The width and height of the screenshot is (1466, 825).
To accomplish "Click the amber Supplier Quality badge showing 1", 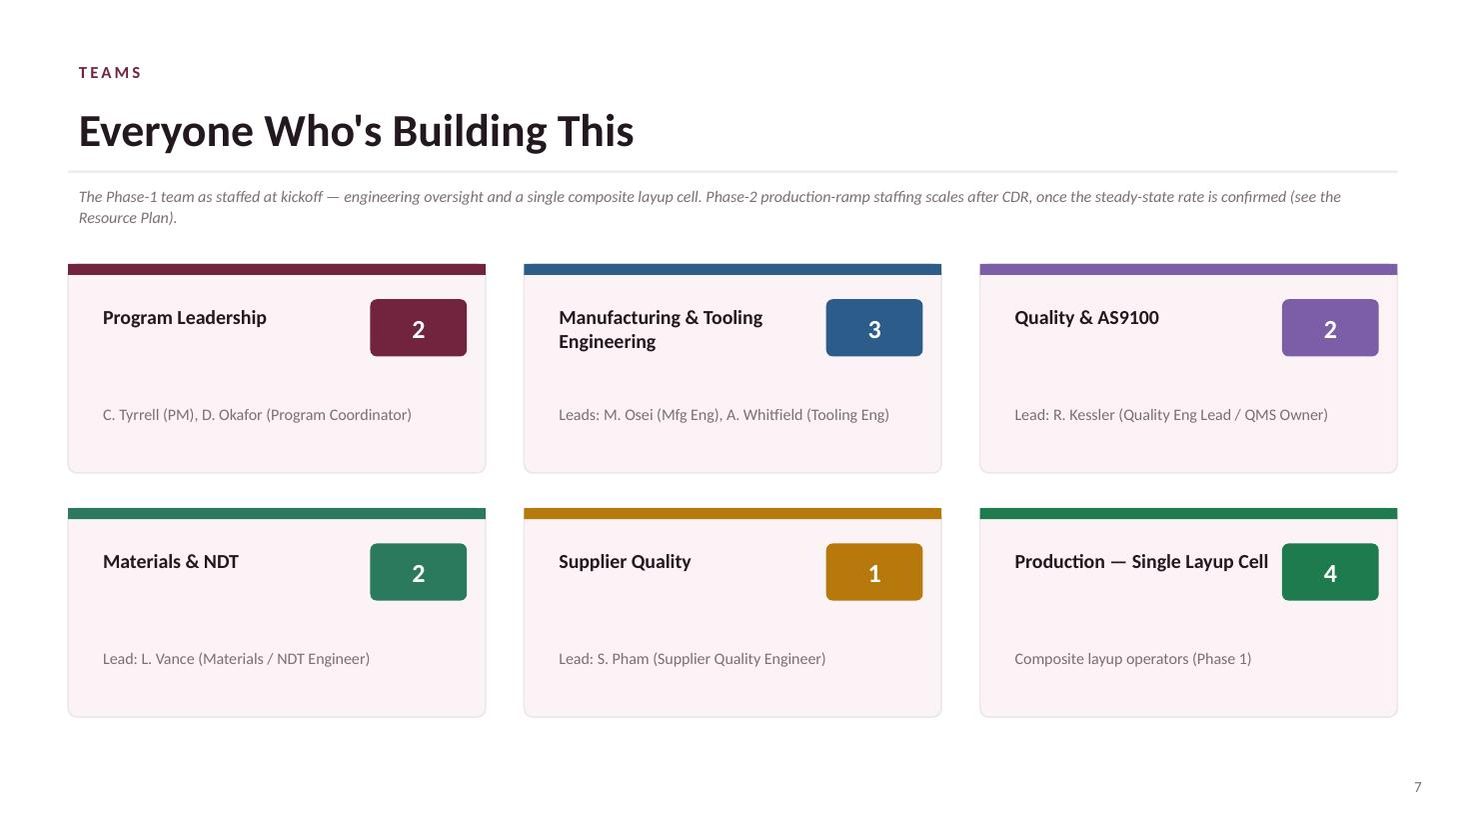I will 874,572.
